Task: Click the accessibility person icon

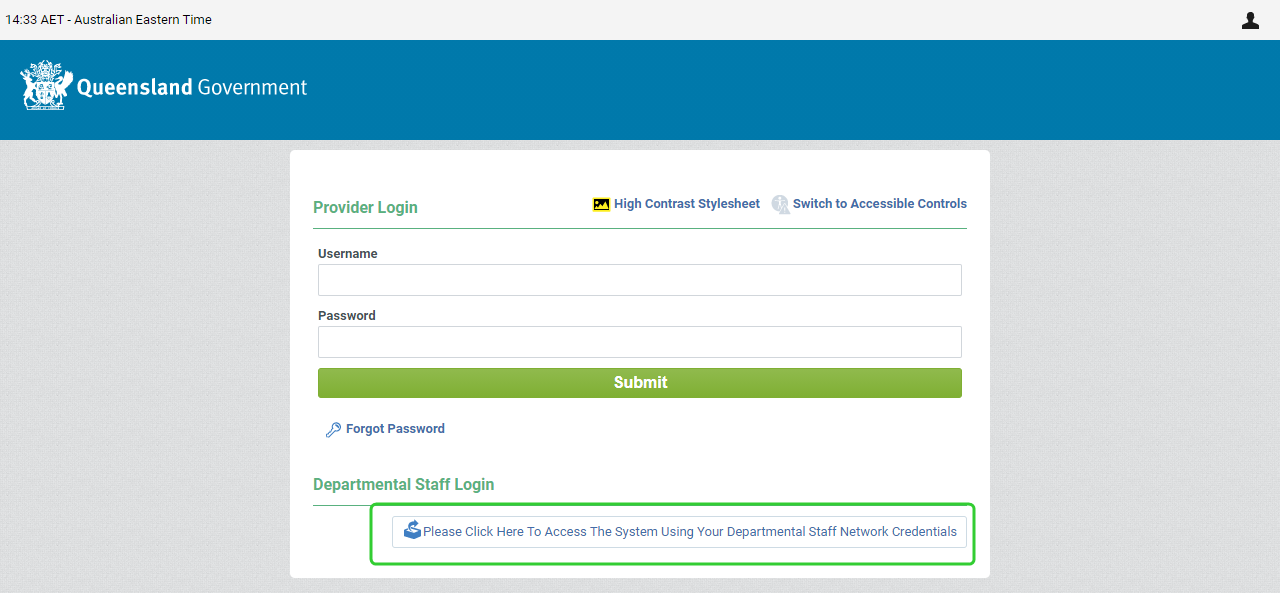Action: click(781, 204)
